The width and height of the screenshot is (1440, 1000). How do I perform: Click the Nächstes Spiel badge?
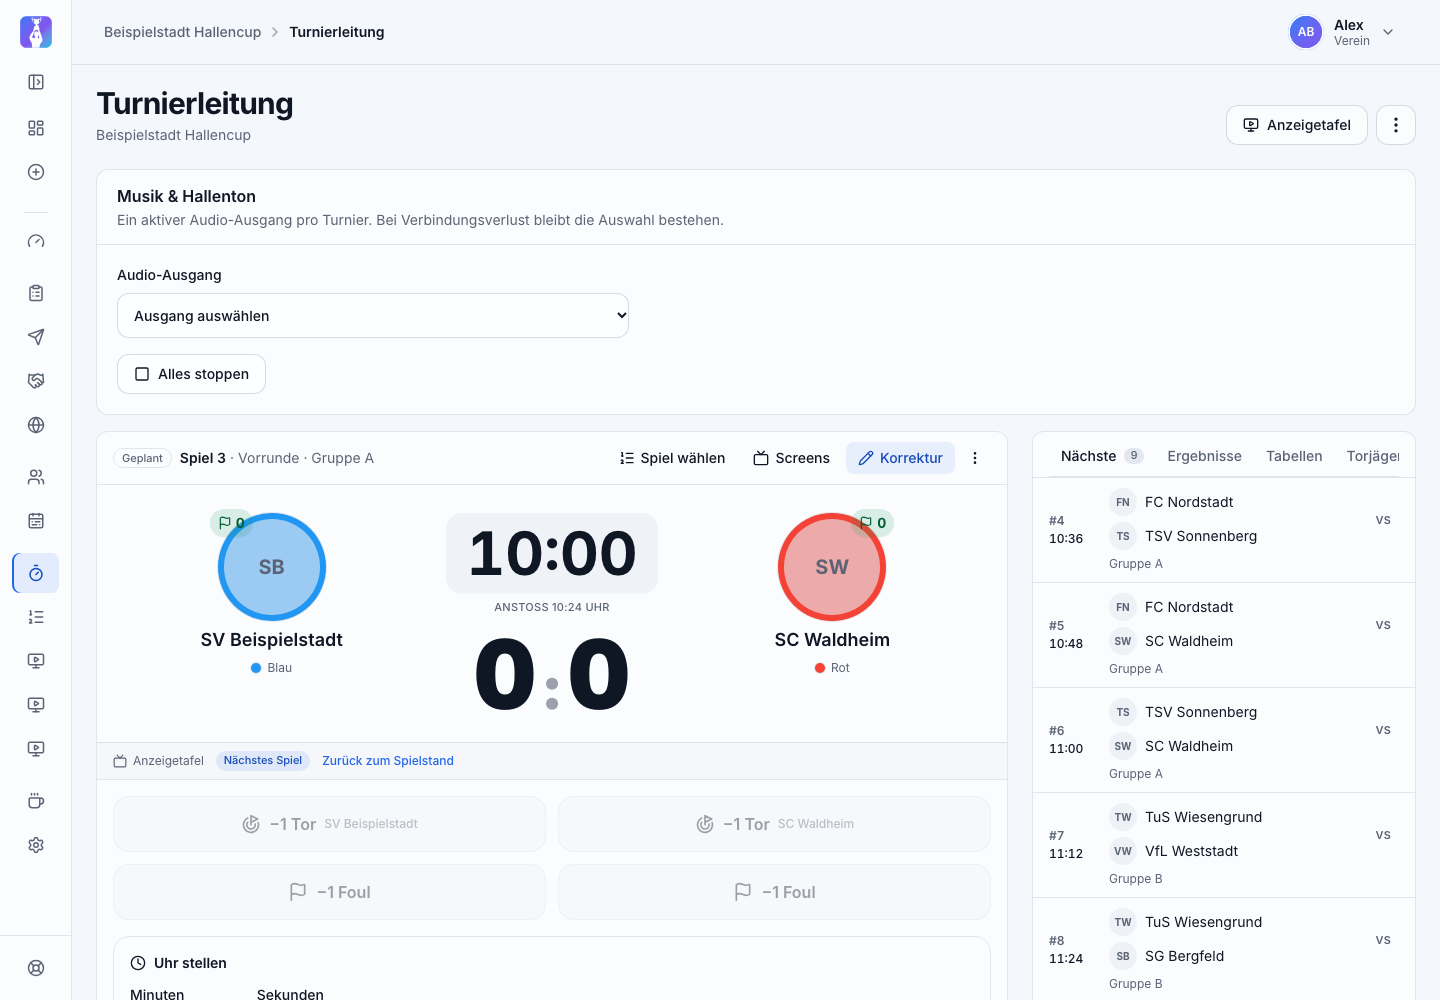[x=263, y=761]
